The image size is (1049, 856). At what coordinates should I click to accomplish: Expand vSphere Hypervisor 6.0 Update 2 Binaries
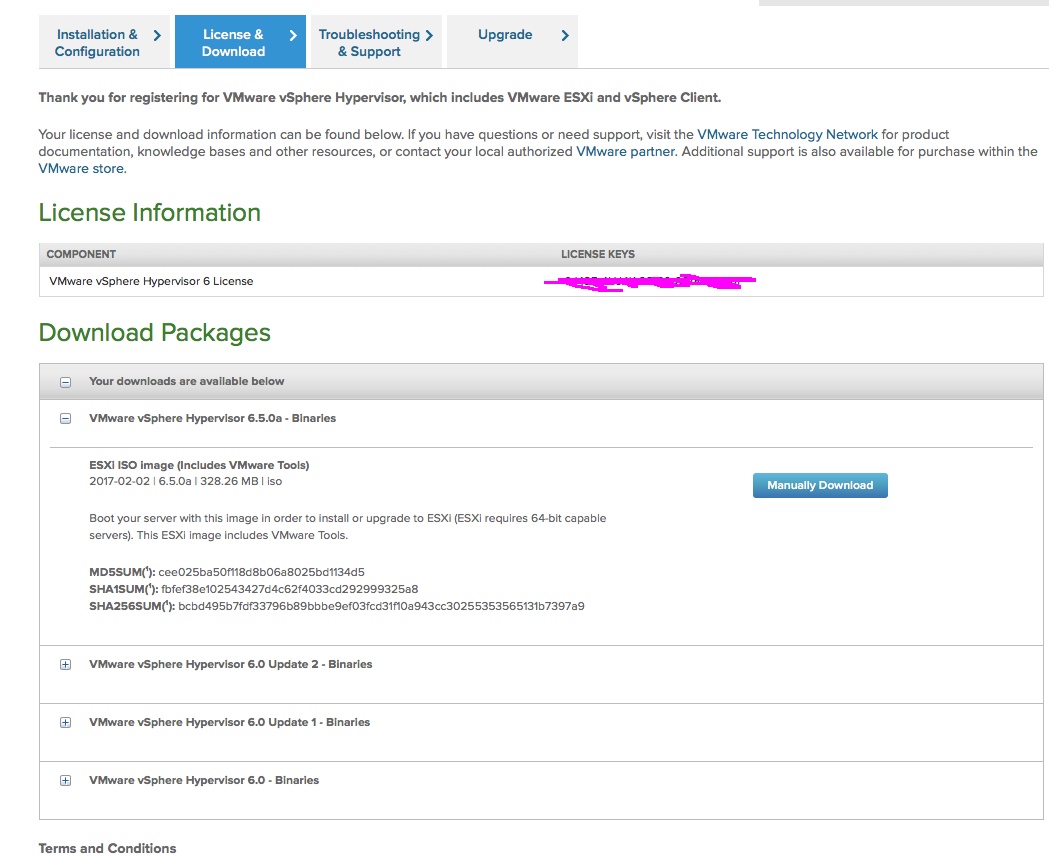click(66, 665)
